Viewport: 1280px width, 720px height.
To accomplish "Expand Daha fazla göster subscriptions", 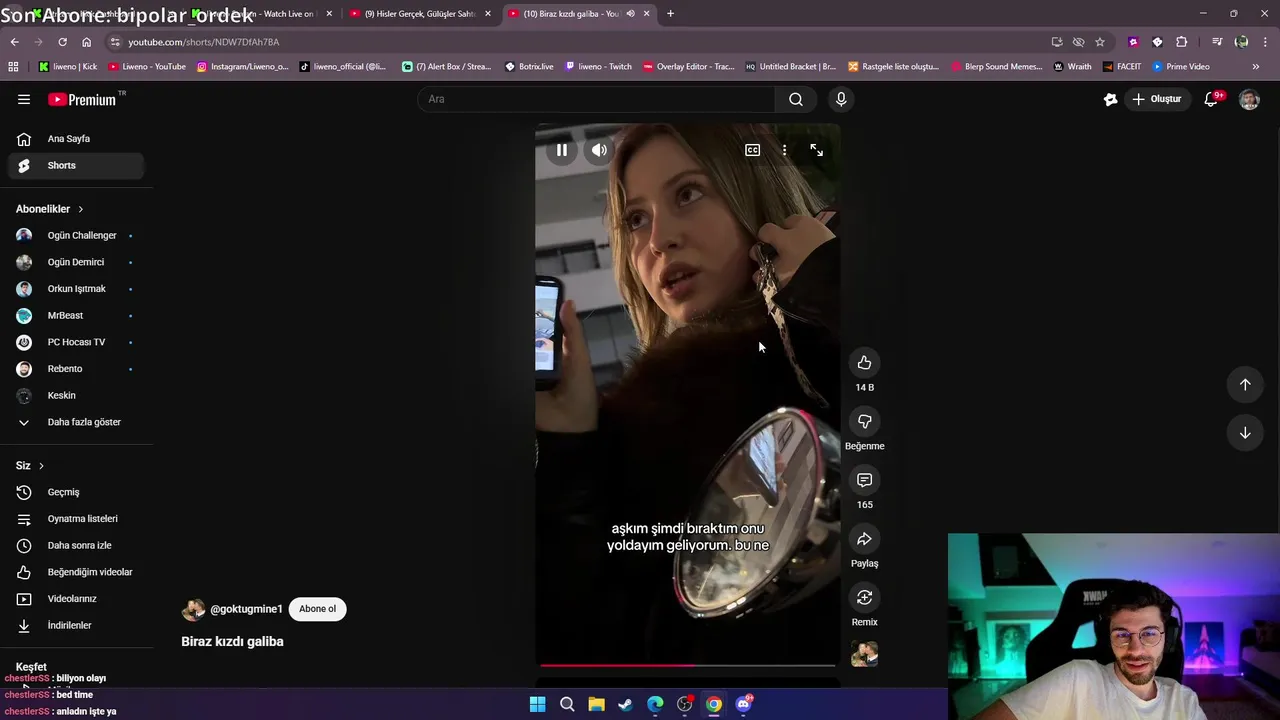I will click(x=76, y=422).
